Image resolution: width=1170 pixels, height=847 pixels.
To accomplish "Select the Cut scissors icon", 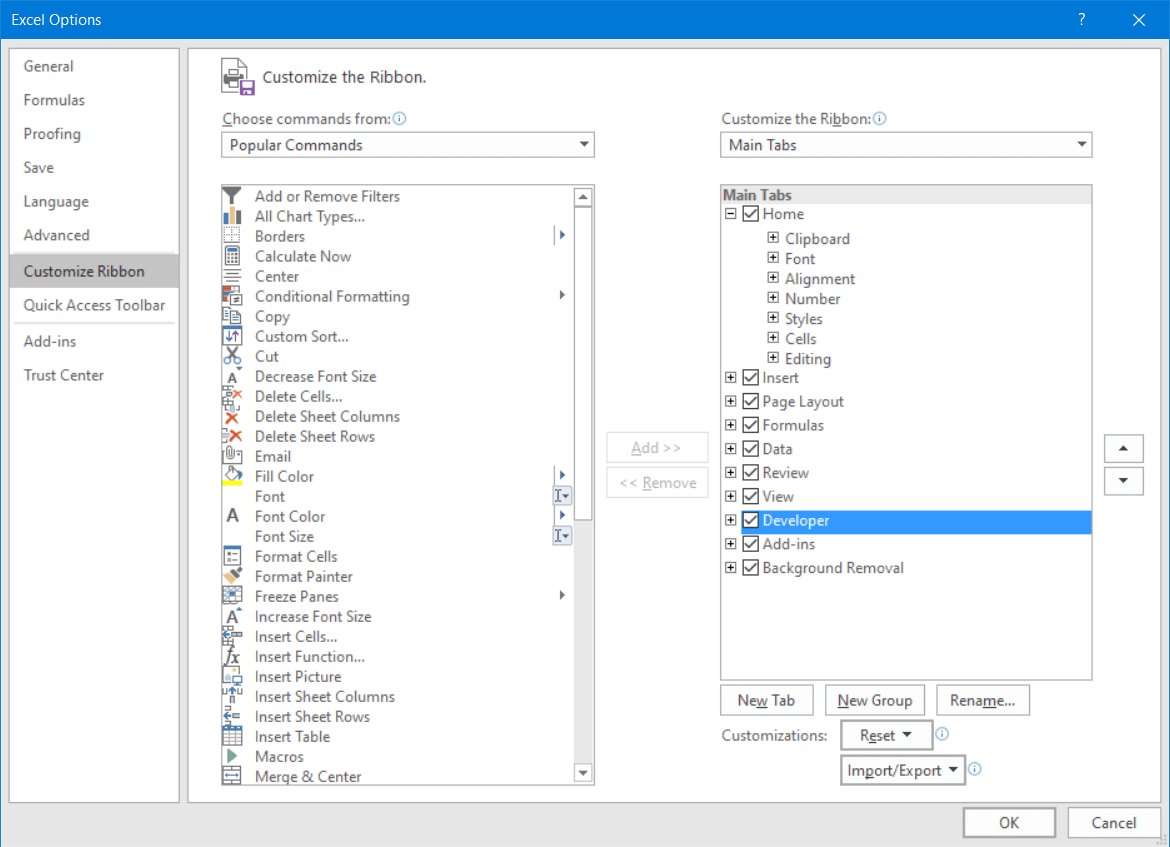I will [232, 356].
